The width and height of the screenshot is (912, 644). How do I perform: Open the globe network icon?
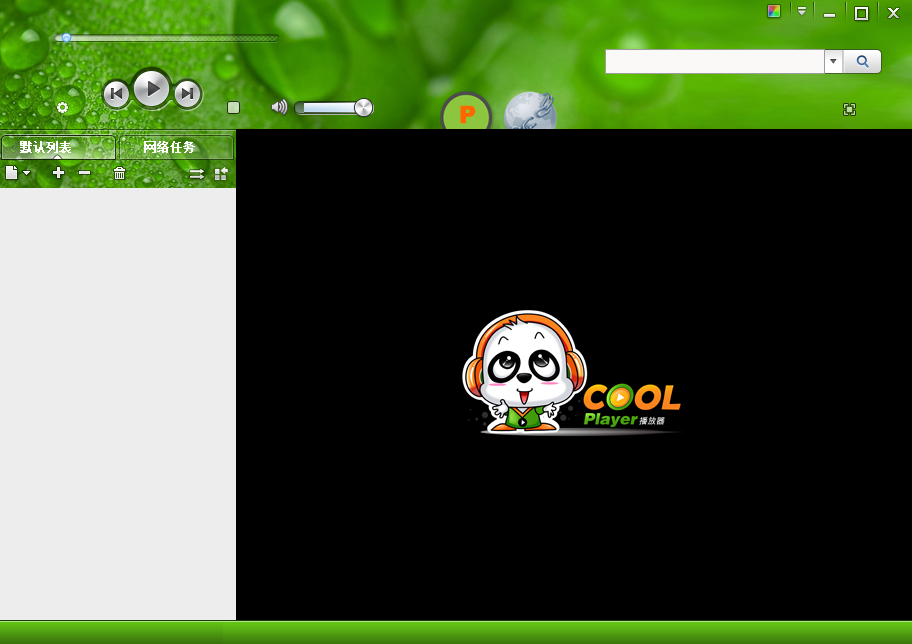[530, 111]
